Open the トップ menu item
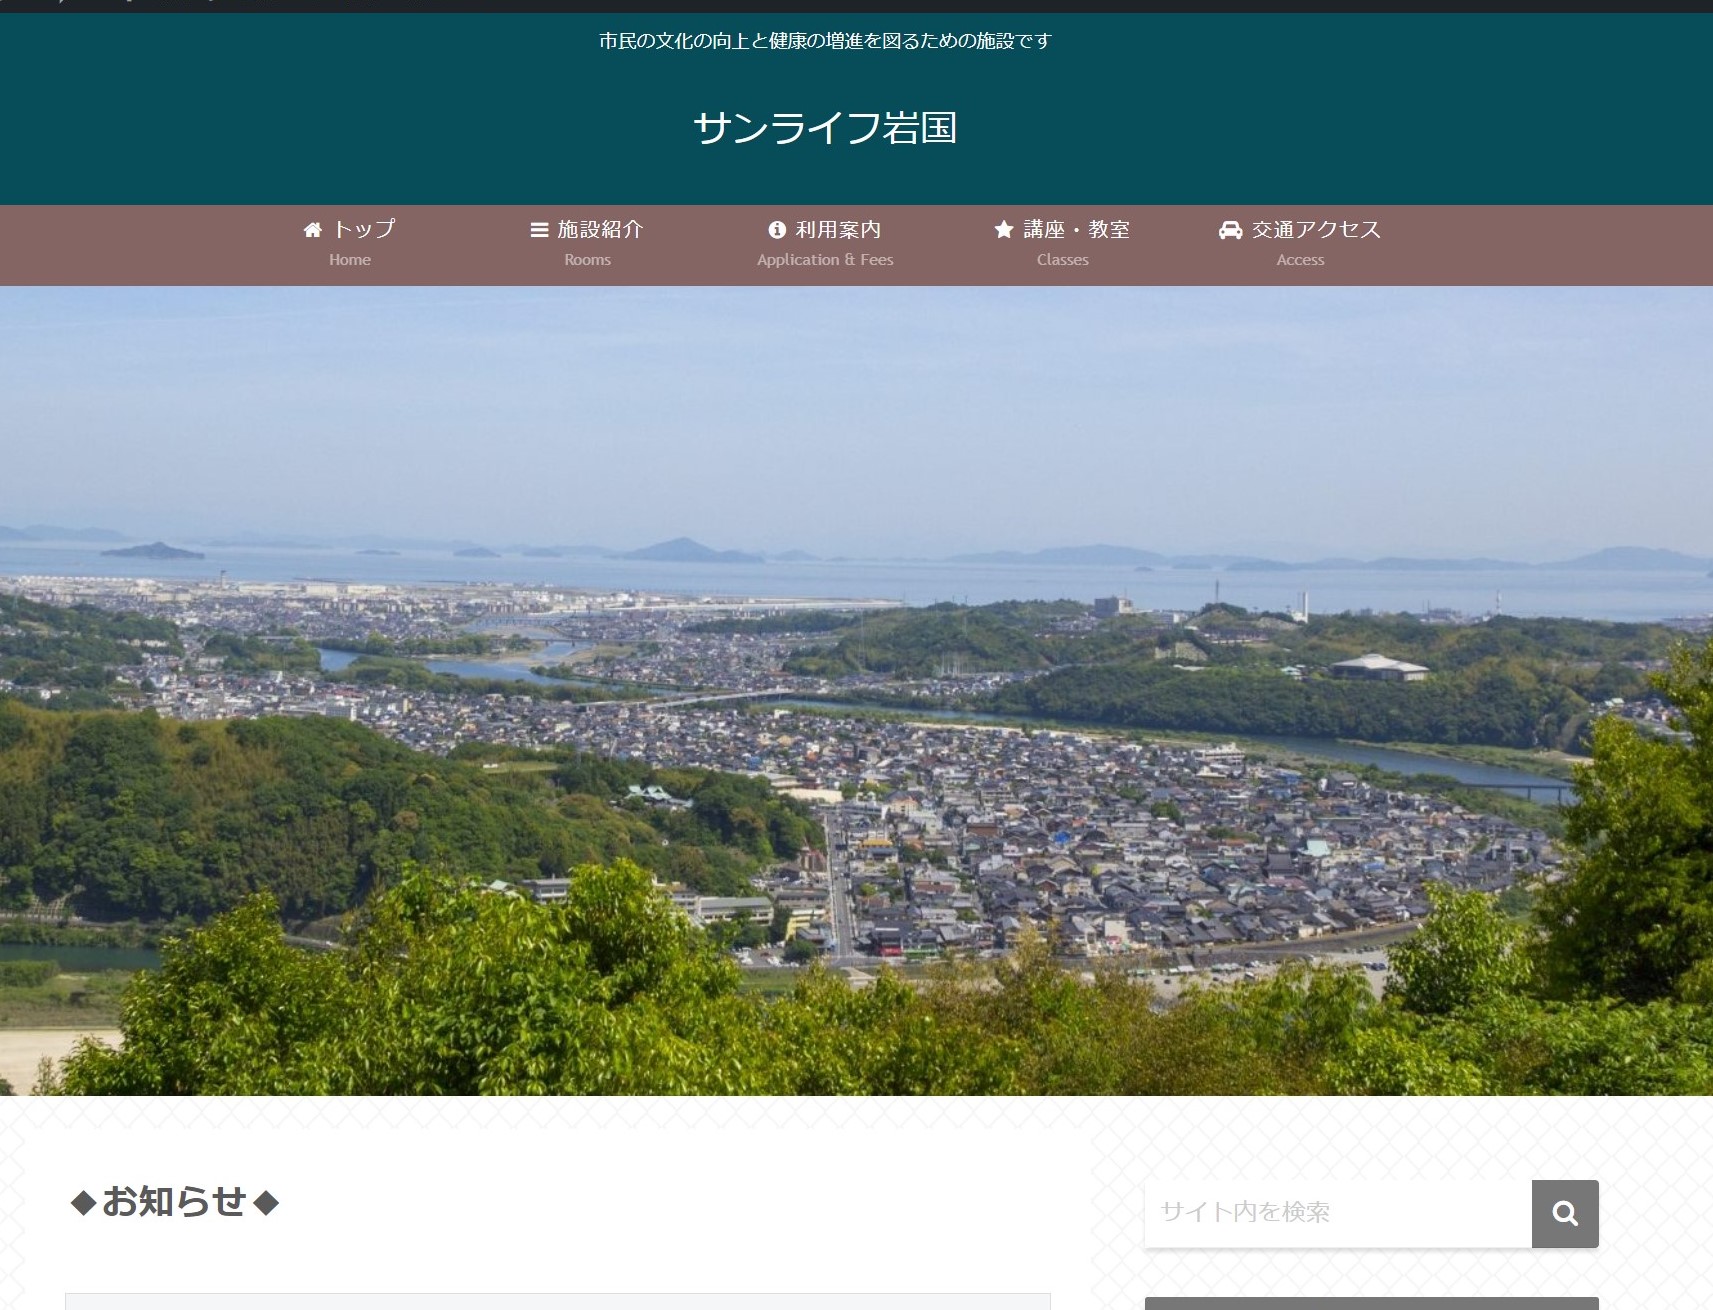 click(364, 229)
